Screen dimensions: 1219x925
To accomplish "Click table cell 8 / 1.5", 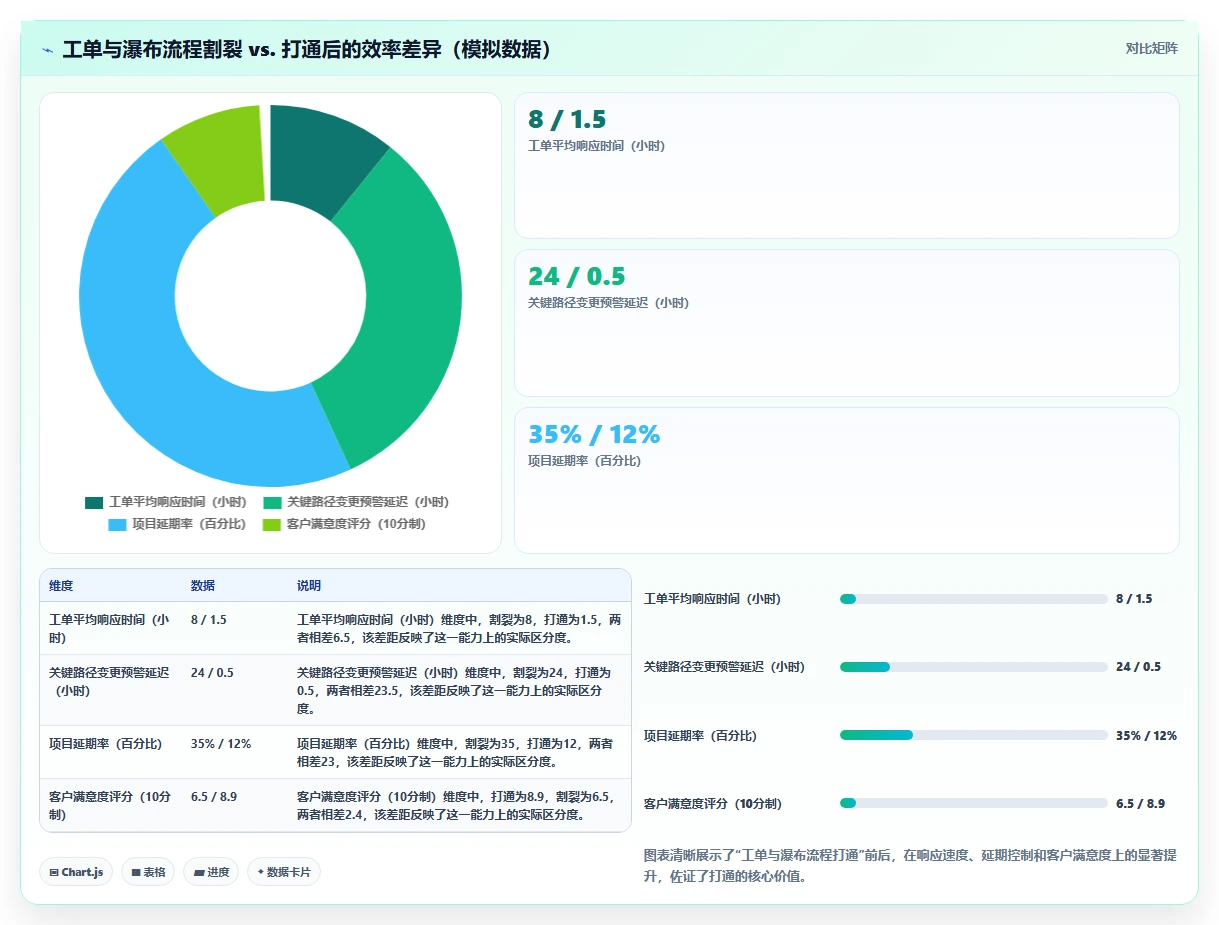I will (209, 620).
